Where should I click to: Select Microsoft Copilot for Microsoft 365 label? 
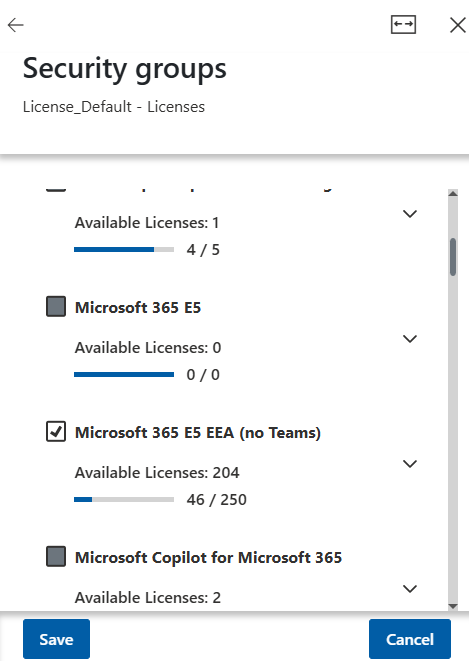click(208, 557)
